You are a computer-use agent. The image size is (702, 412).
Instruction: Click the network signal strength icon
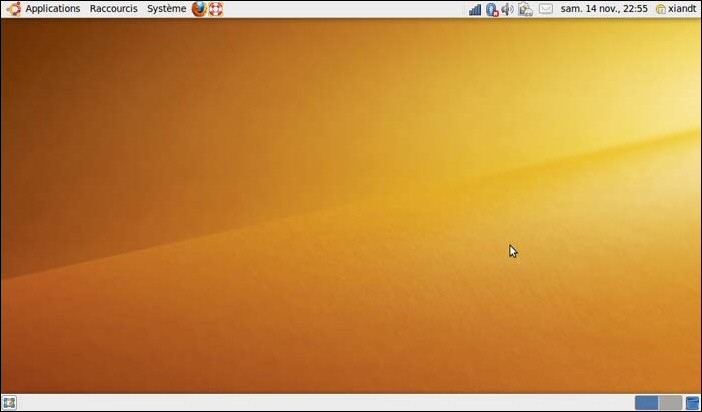pos(475,9)
